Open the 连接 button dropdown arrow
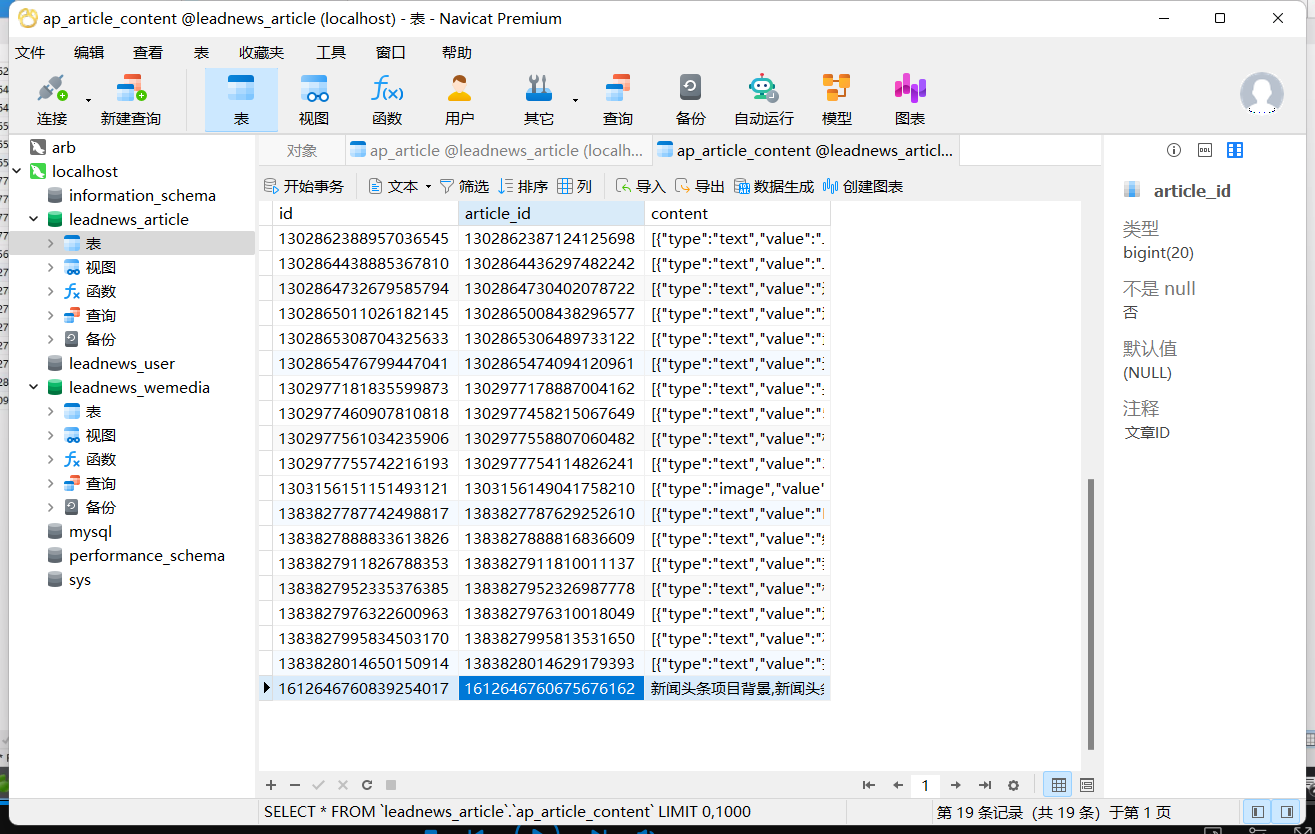This screenshot has width=1315, height=834. [x=88, y=100]
